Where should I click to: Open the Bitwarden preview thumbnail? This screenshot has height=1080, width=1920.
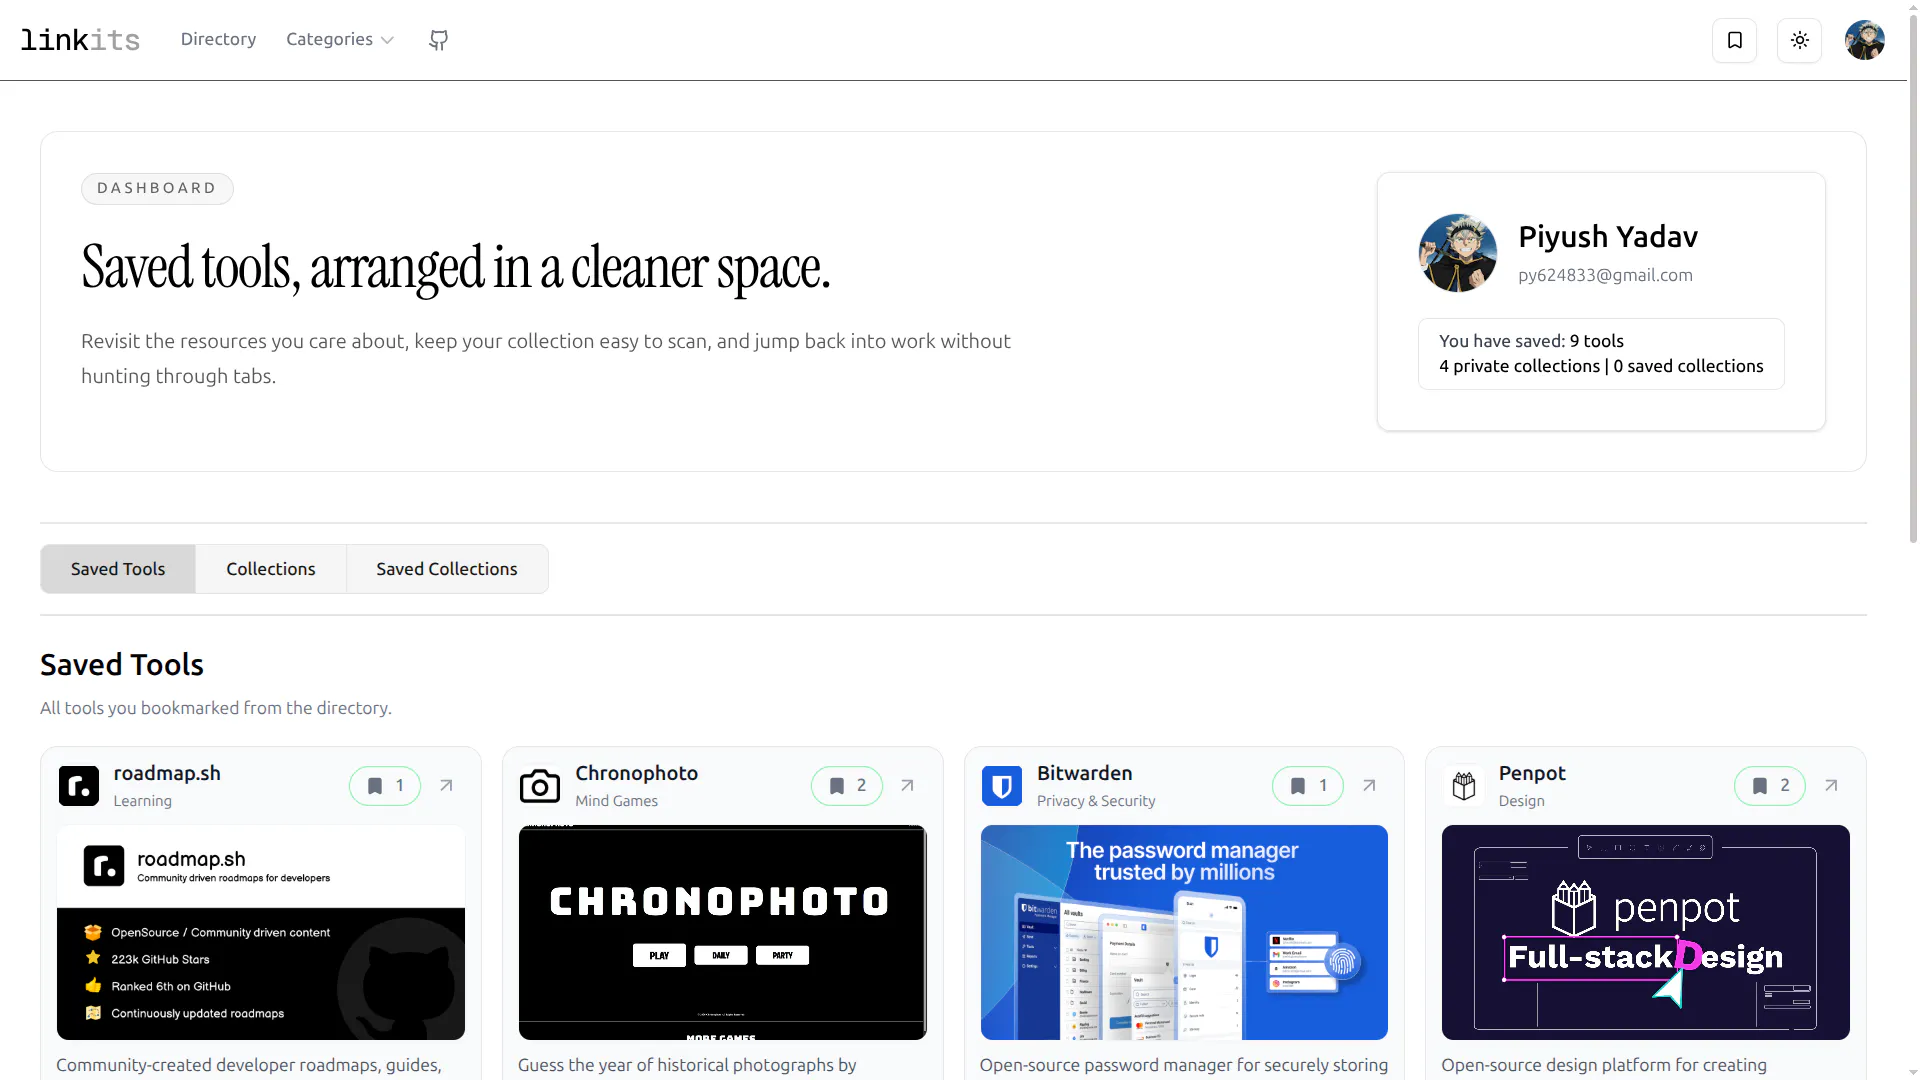point(1184,932)
